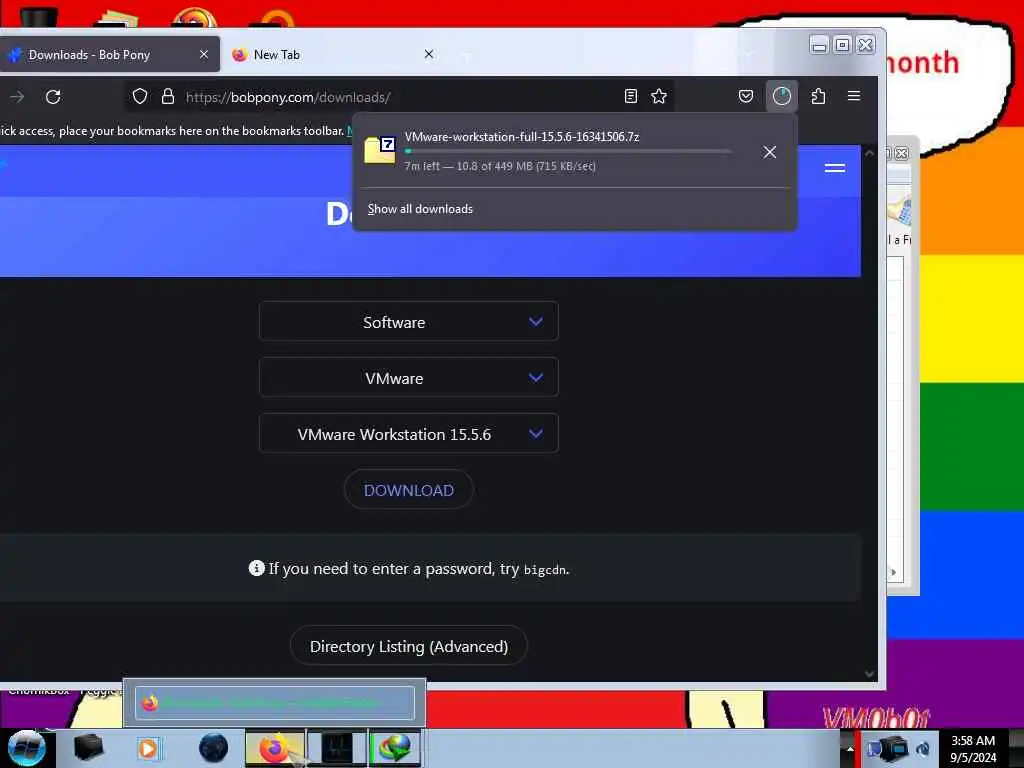Image resolution: width=1024 pixels, height=768 pixels.
Task: Open the tracking protection shield icon
Action: pos(140,97)
